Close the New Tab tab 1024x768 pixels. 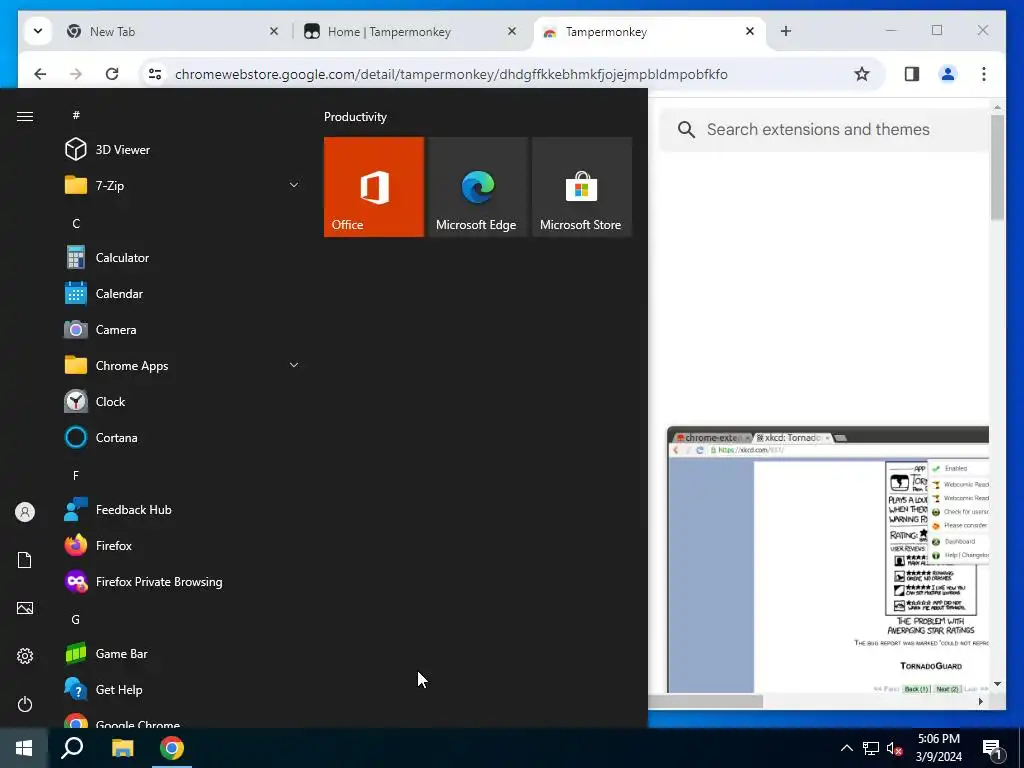(x=274, y=31)
